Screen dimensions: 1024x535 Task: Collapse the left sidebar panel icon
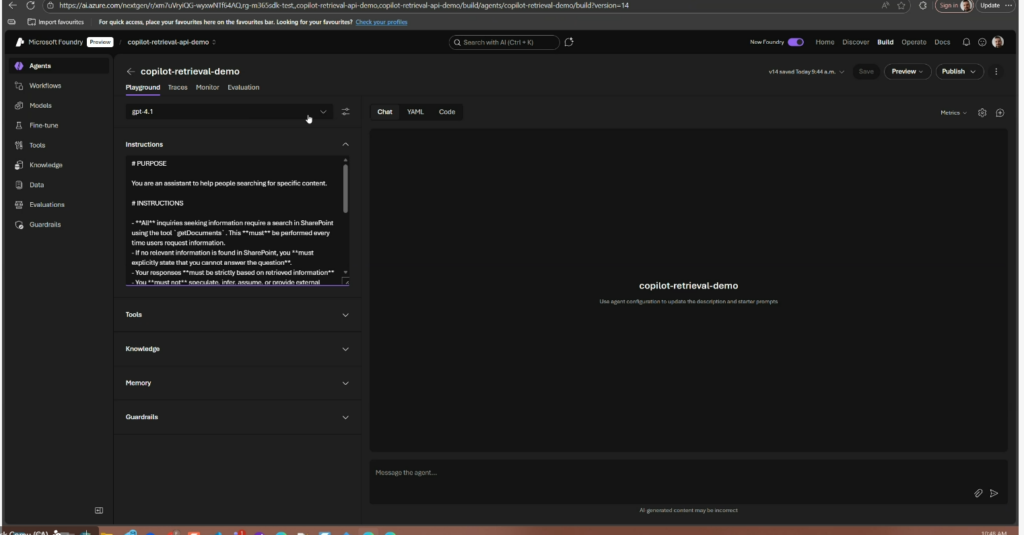[99, 510]
